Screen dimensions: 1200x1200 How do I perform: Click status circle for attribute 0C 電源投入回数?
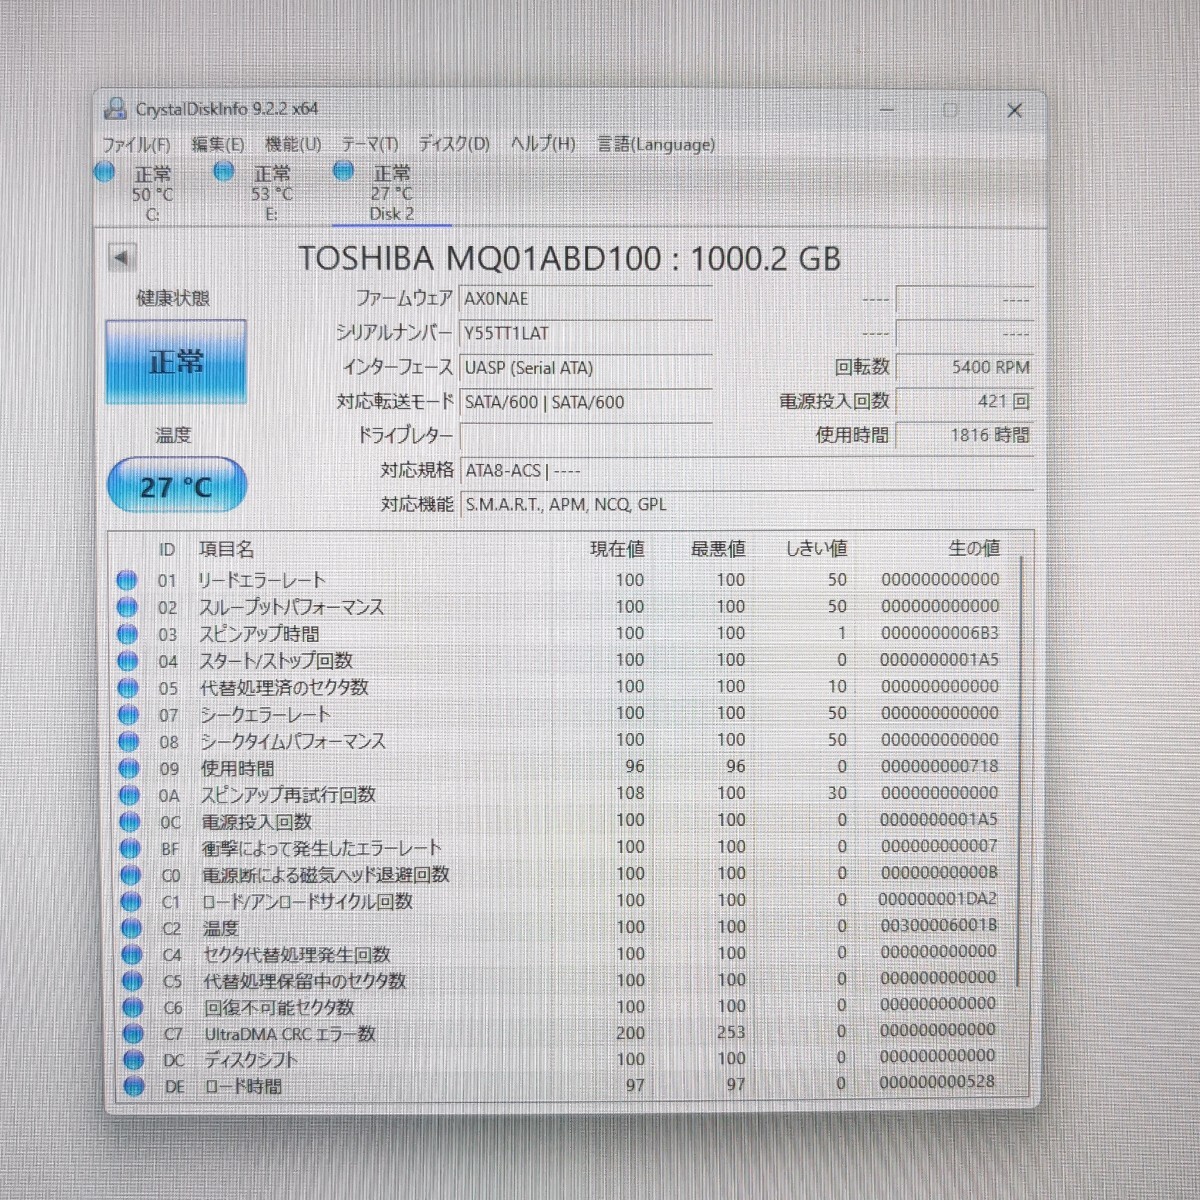point(130,822)
